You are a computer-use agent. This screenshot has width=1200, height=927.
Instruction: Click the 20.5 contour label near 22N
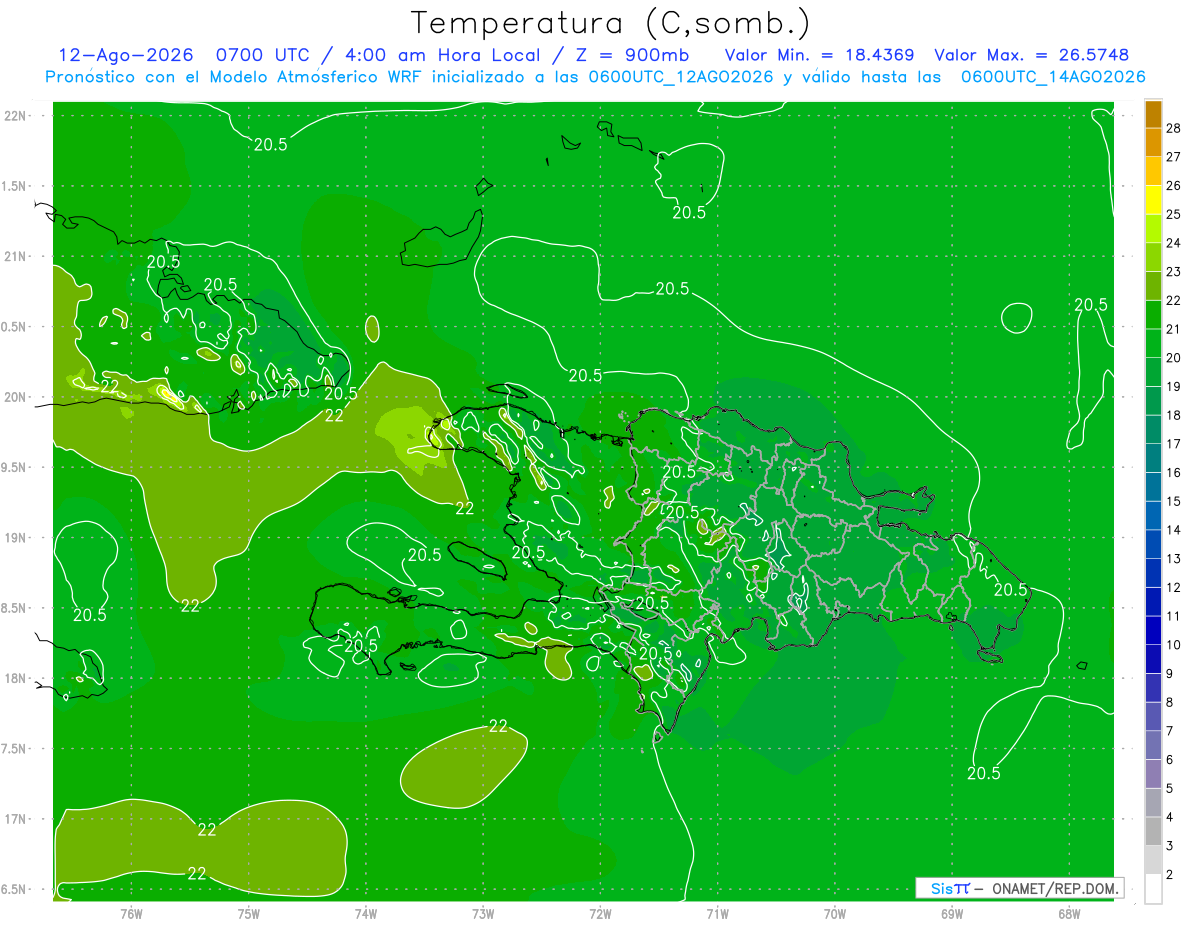(270, 144)
